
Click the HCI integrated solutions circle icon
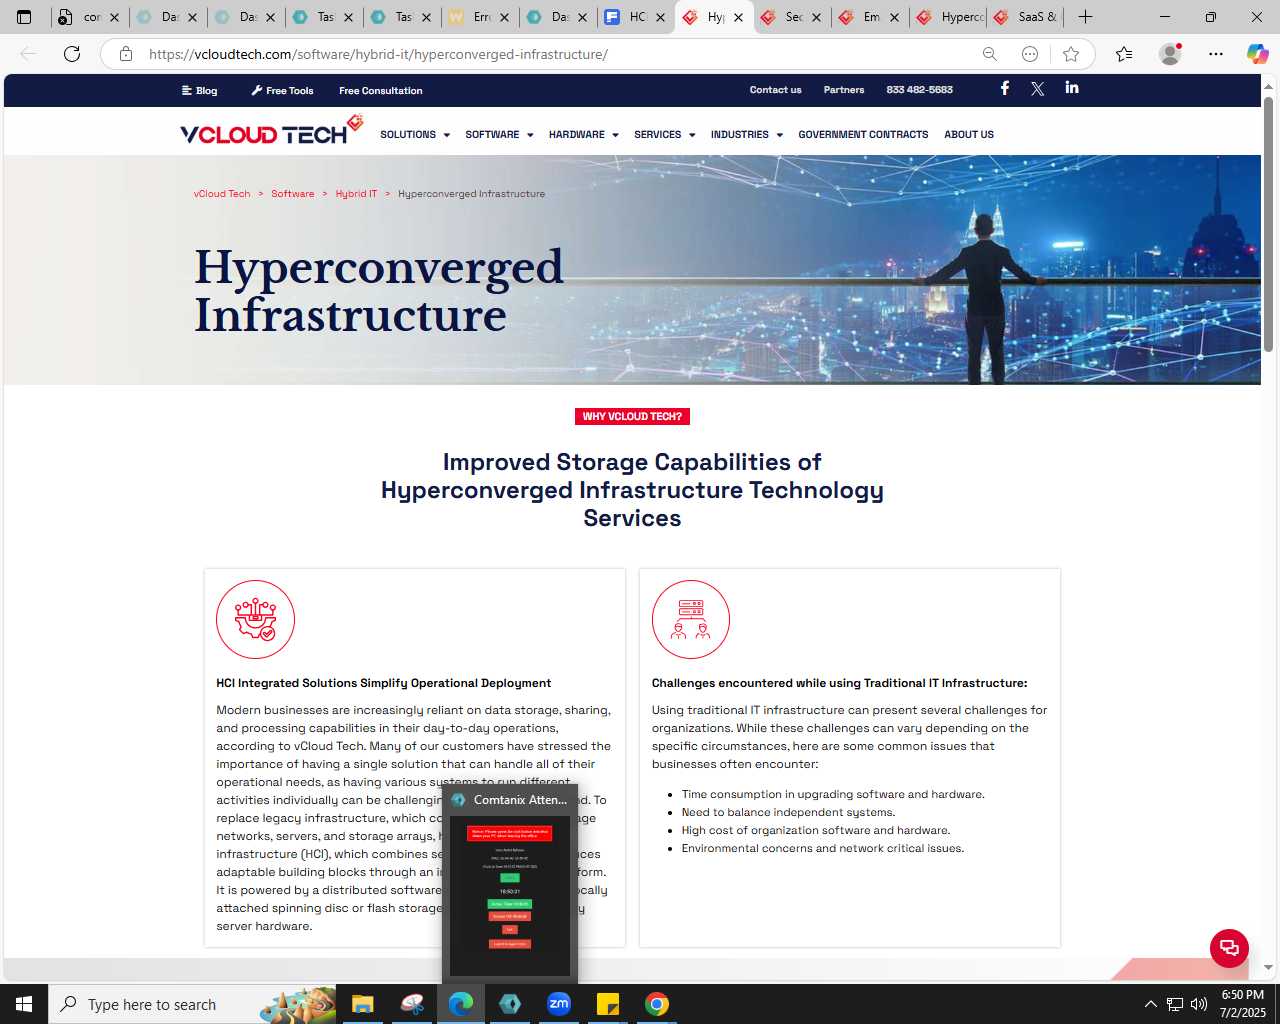point(256,619)
